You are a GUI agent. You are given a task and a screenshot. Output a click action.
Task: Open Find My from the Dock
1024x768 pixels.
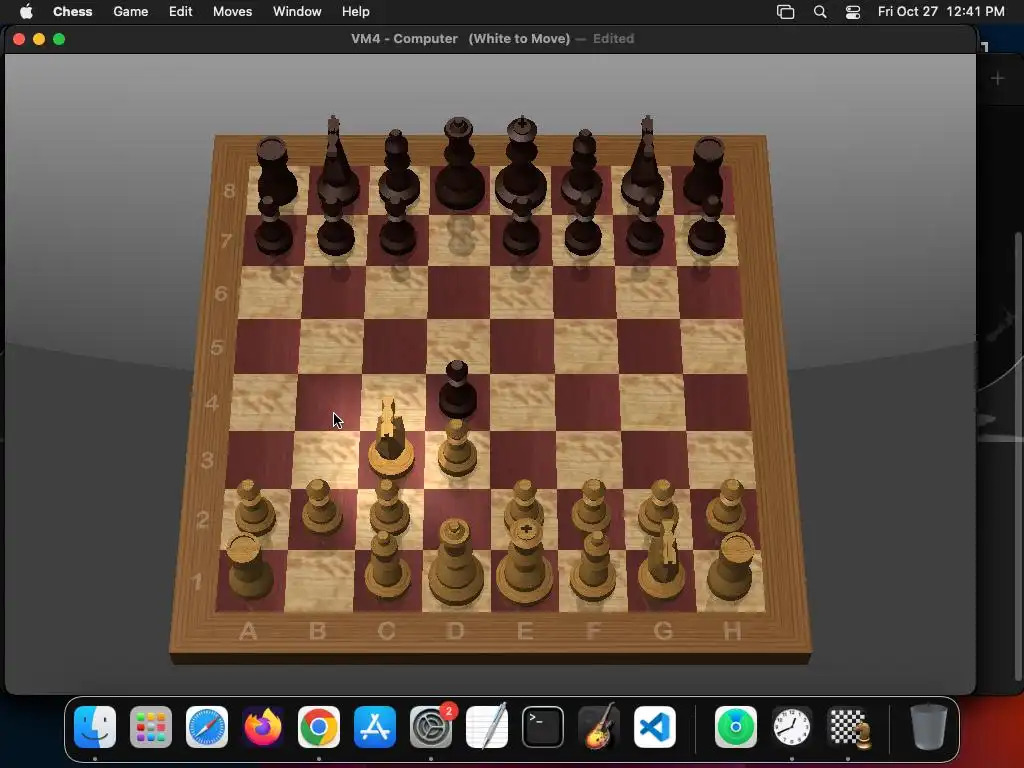click(x=736, y=727)
